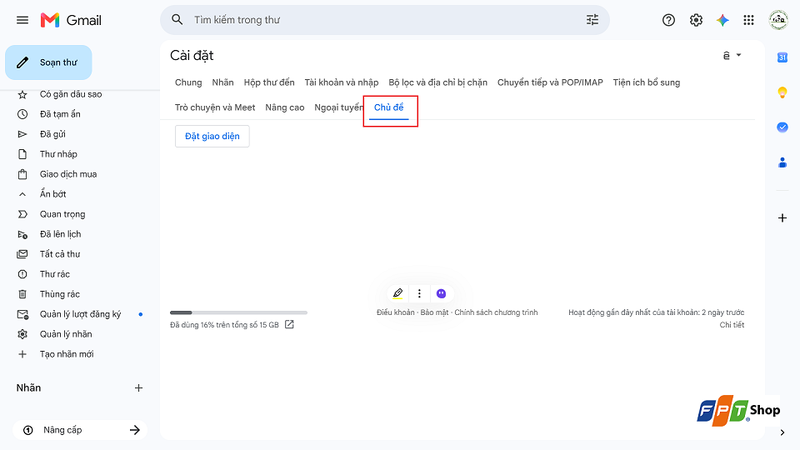
Task: Open the Bảo mật link
Action: tap(435, 312)
